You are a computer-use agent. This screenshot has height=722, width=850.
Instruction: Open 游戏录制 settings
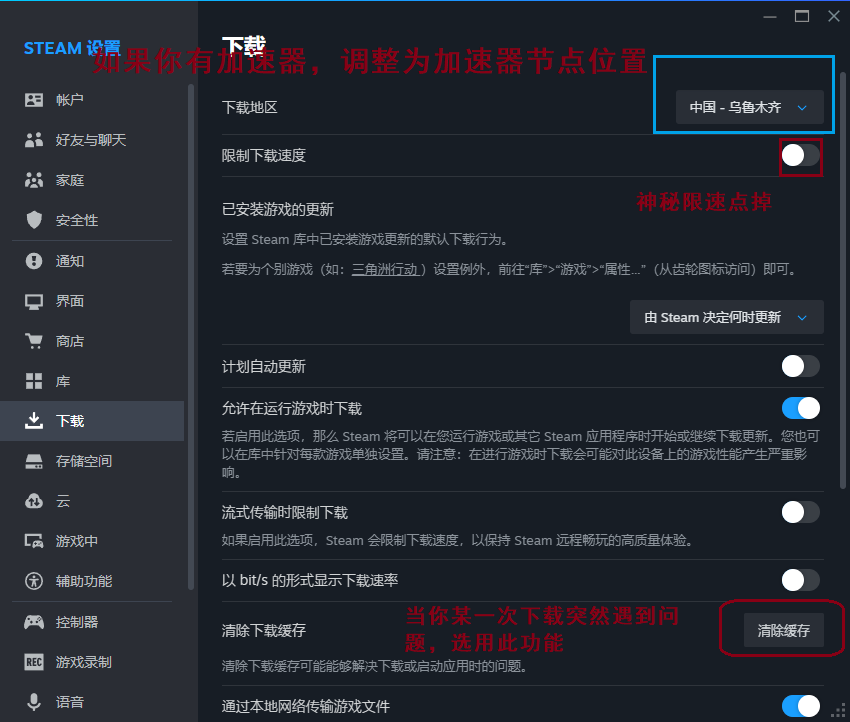pos(92,662)
